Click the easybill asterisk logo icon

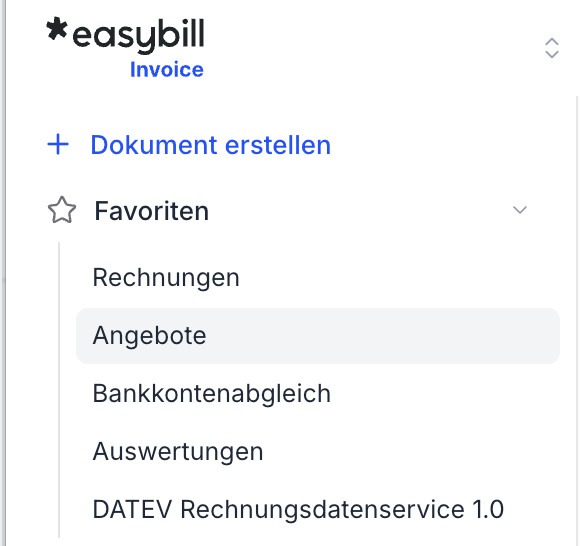pos(57,28)
